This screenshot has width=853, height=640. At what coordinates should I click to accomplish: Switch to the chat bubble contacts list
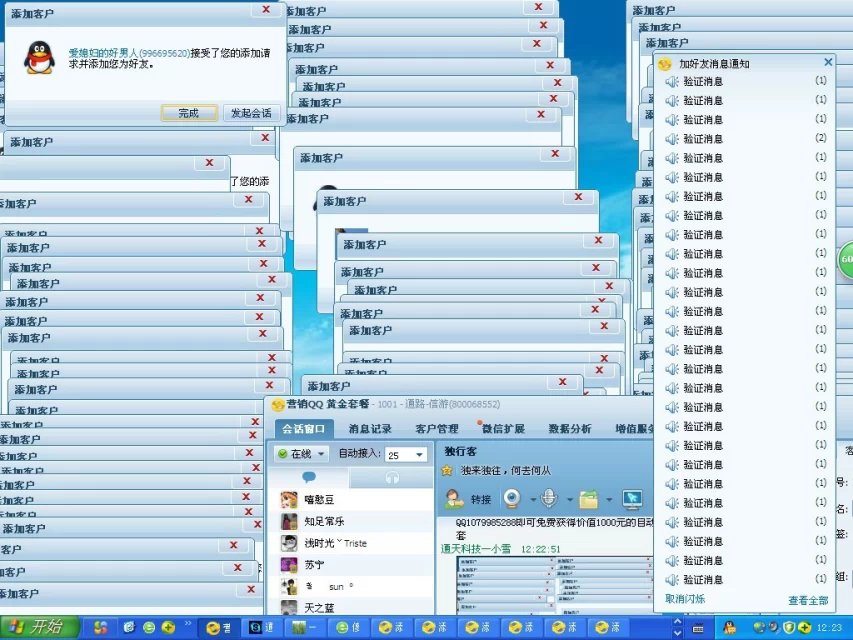pyautogui.click(x=309, y=478)
